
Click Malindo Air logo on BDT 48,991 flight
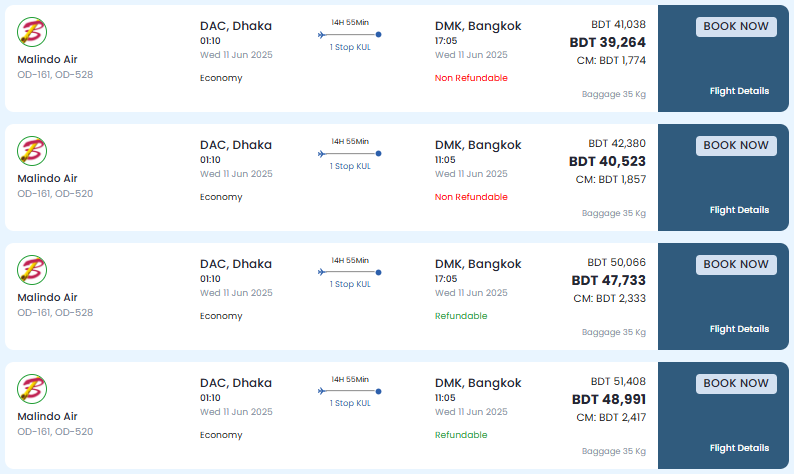32,389
